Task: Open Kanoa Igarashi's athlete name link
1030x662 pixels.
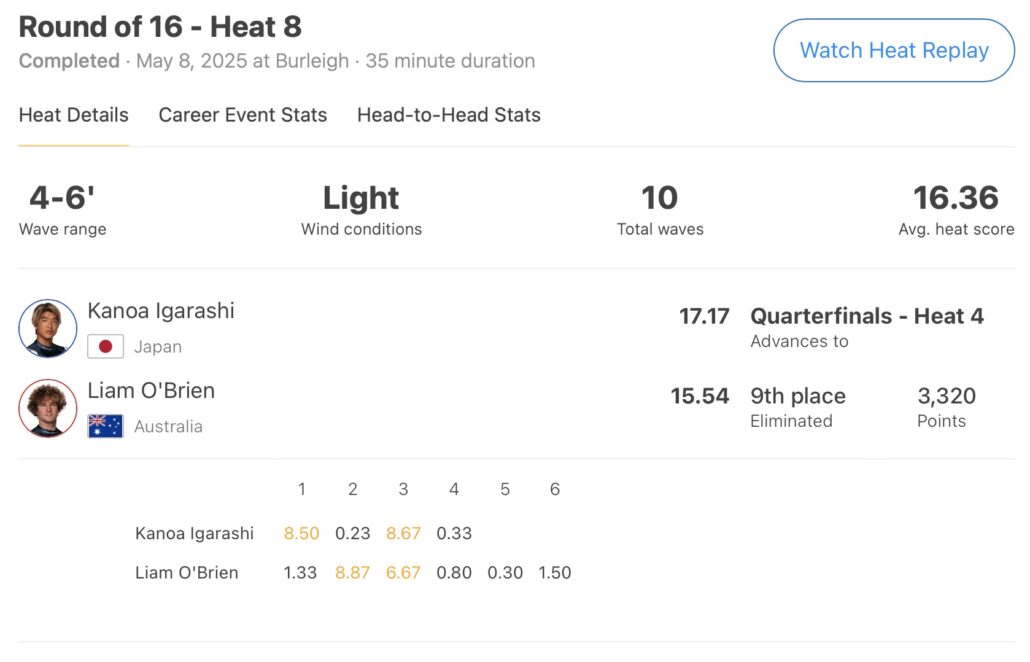Action: pyautogui.click(x=161, y=311)
